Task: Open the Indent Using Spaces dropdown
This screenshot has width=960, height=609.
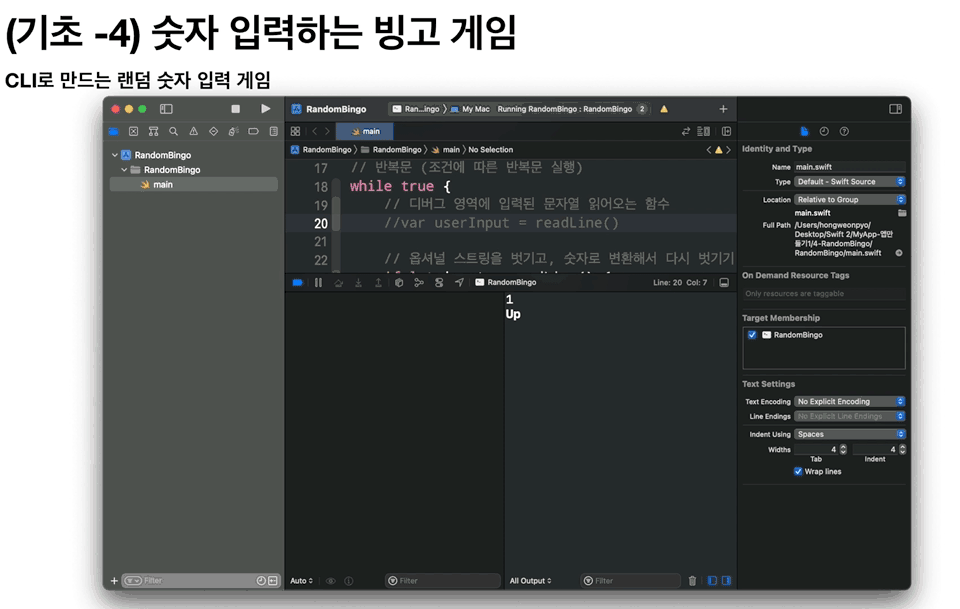Action: pyautogui.click(x=849, y=434)
